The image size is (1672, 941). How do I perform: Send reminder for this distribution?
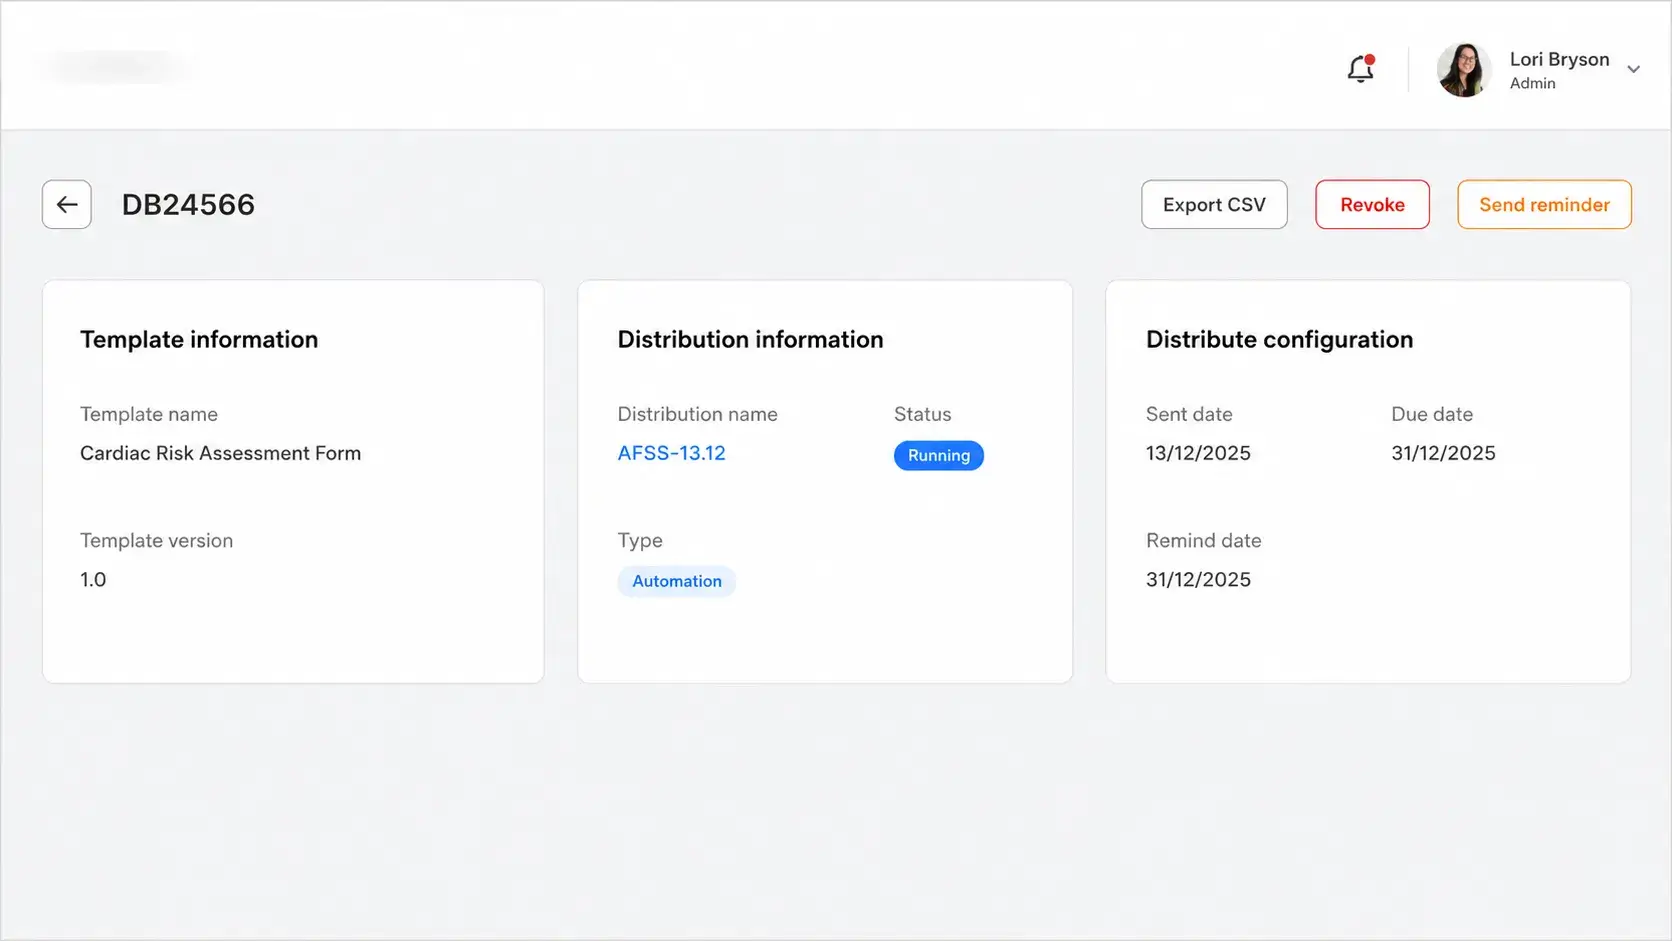click(1544, 205)
